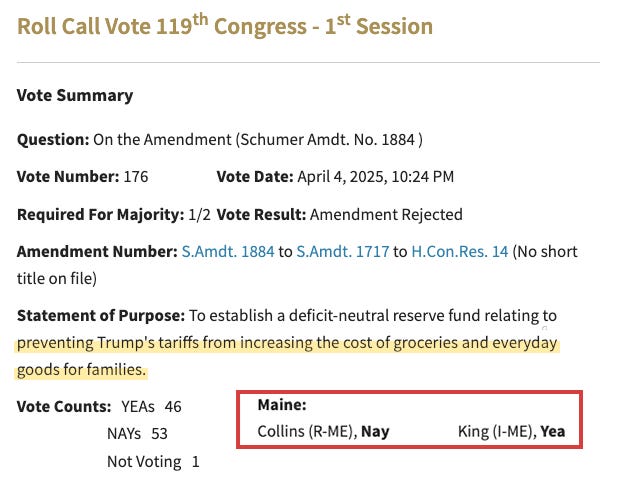Click the Question label text
This screenshot has height=481, width=622.
pyautogui.click(x=53, y=140)
